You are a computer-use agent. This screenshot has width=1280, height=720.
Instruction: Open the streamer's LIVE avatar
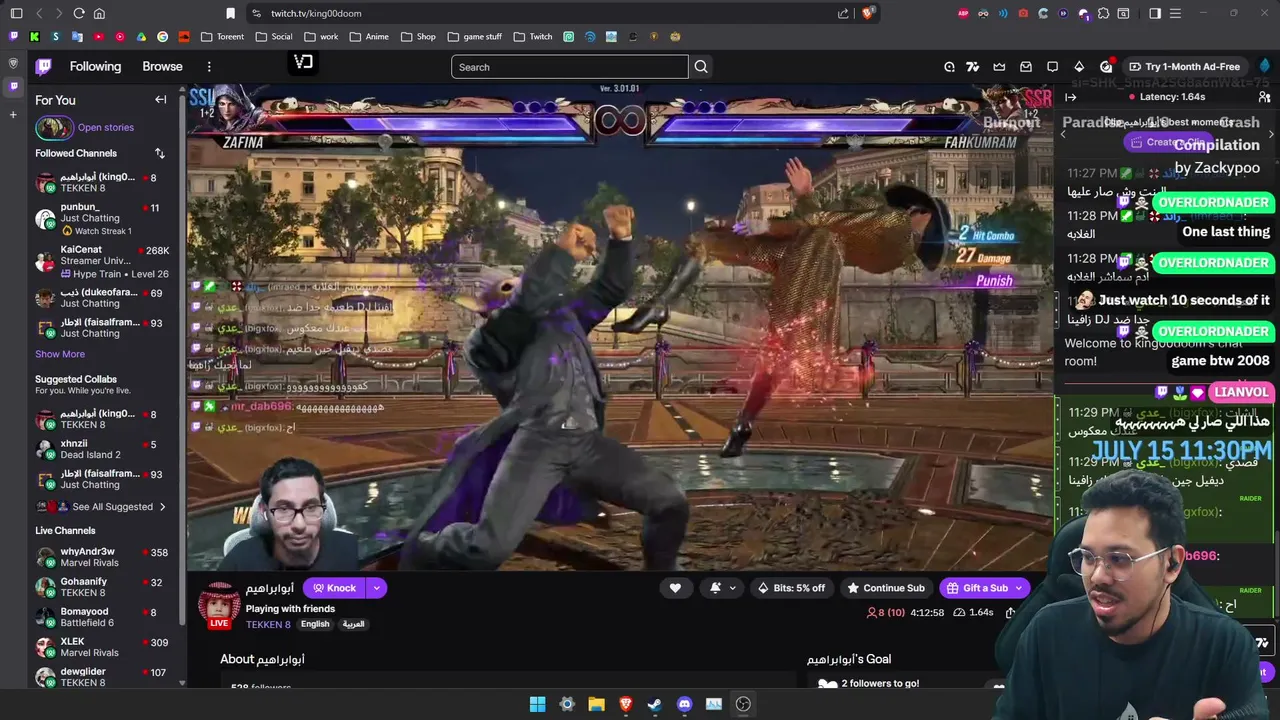(x=219, y=607)
